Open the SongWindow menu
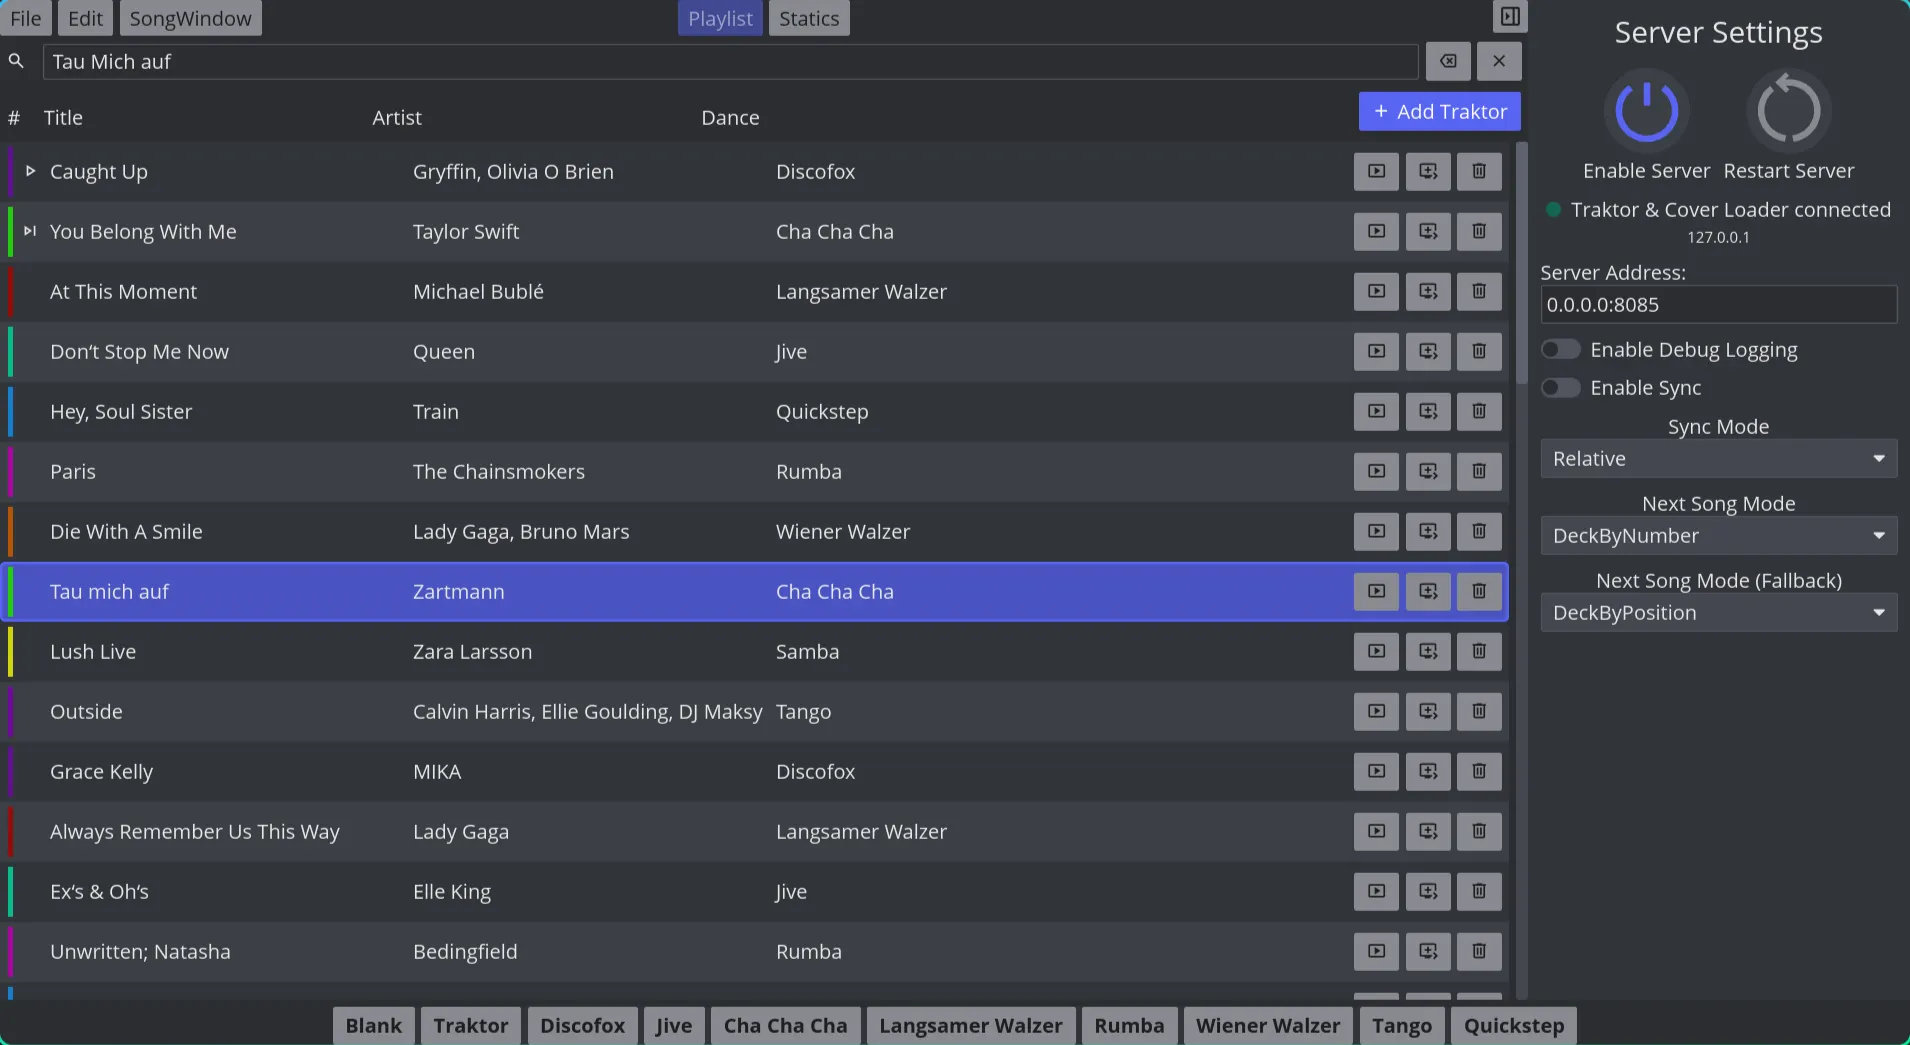 point(191,18)
